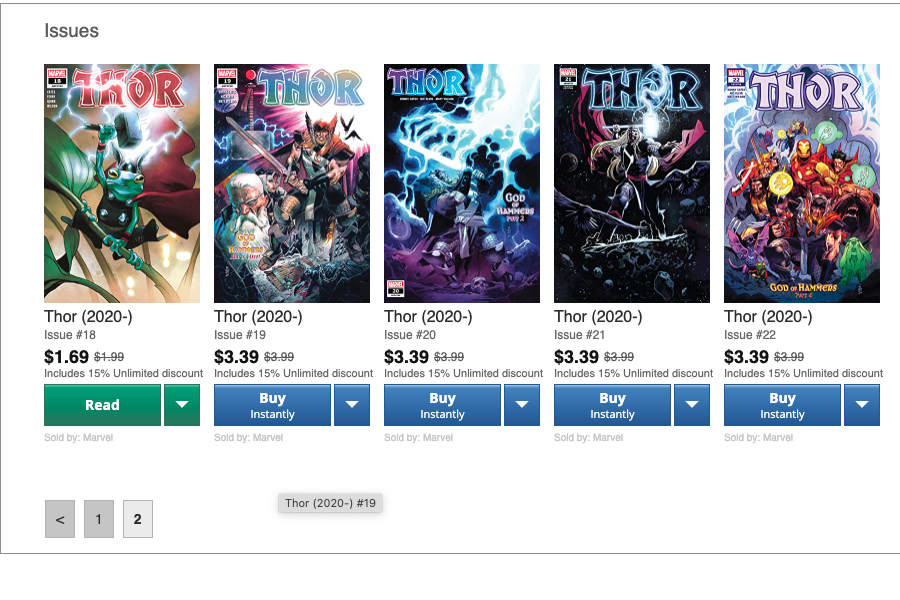Image resolution: width=900 pixels, height=600 pixels.
Task: Select page 2 in pagination
Action: [x=138, y=519]
